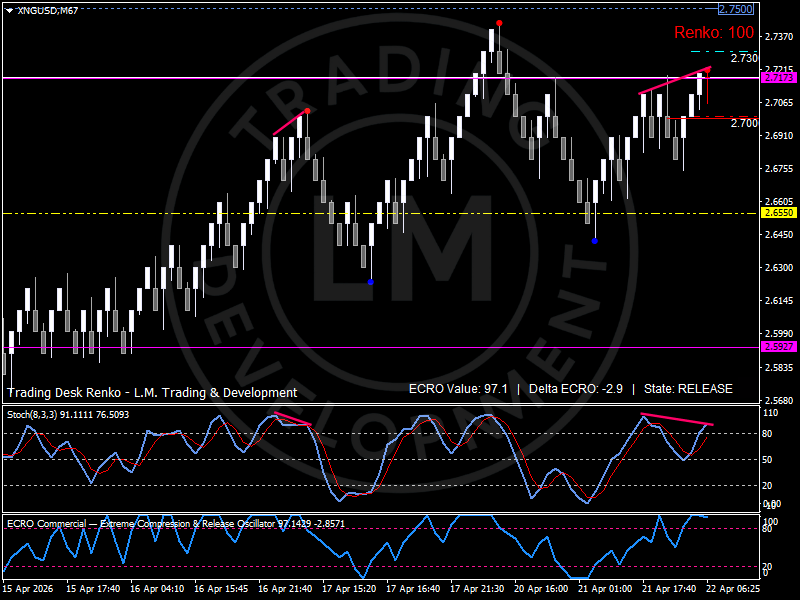Click the blue signal dot under the 17 Apr low
This screenshot has width=800, height=600.
tap(370, 282)
